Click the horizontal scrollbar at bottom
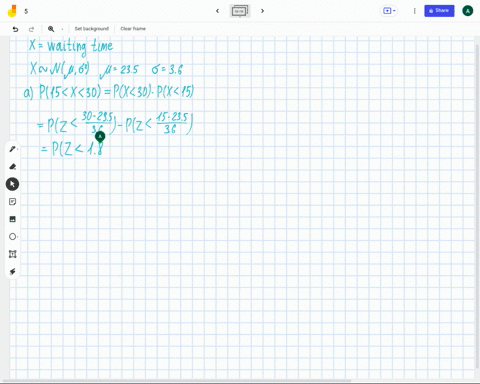 click(177, 381)
